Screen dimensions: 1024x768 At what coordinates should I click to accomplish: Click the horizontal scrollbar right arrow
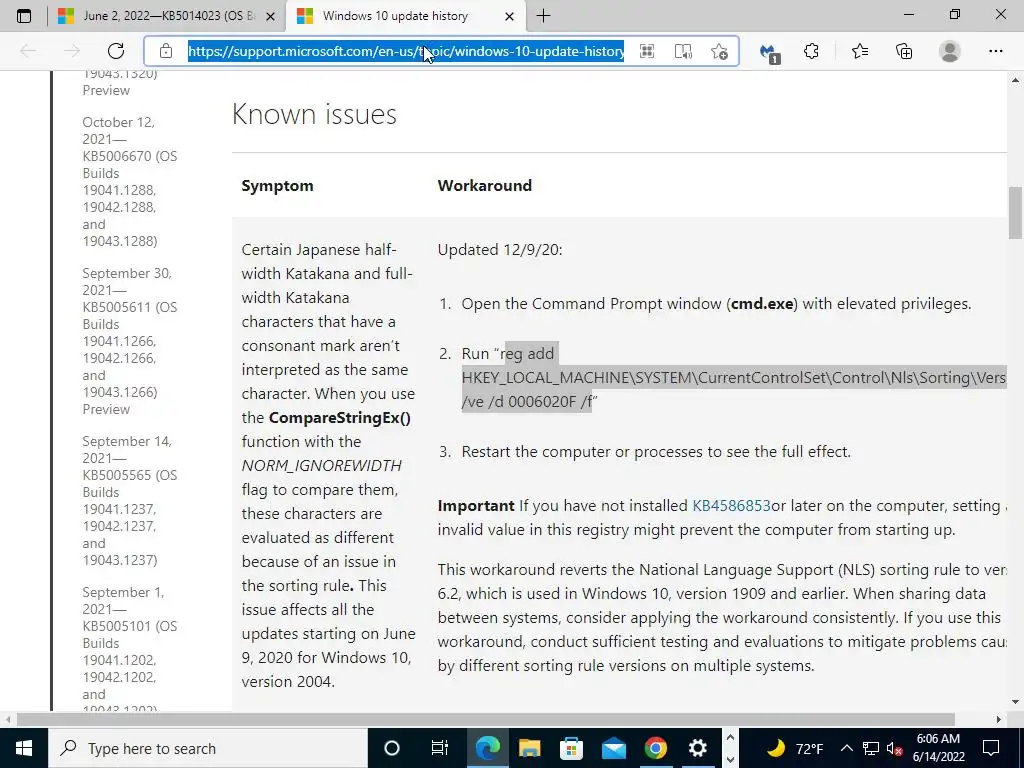[999, 719]
